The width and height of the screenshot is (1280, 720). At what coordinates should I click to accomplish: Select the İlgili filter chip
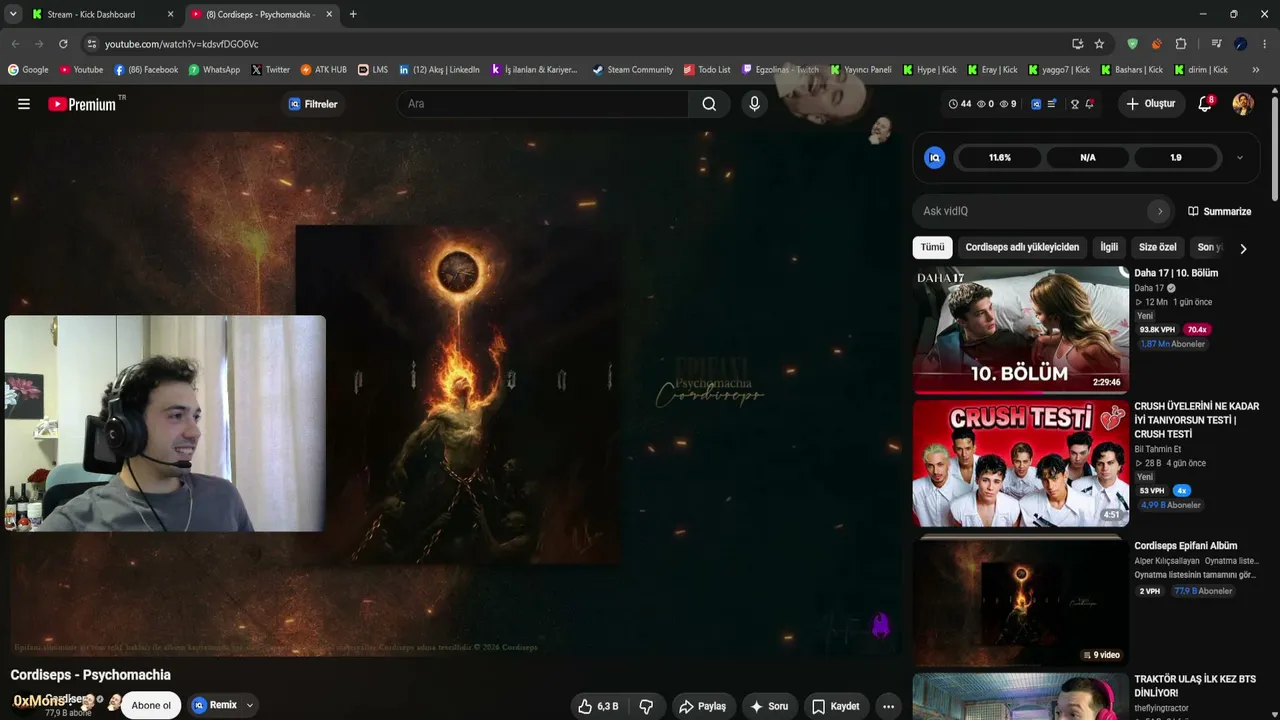tap(1109, 247)
